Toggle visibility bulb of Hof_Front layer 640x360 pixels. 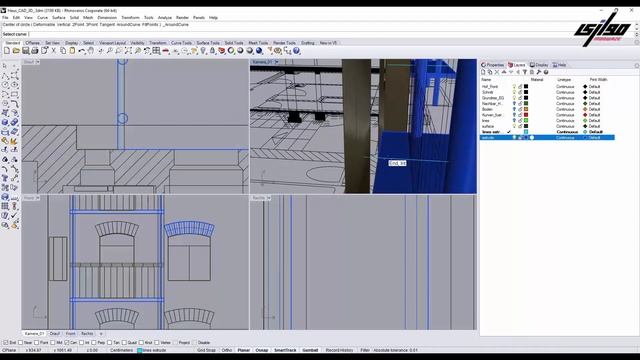tap(514, 87)
